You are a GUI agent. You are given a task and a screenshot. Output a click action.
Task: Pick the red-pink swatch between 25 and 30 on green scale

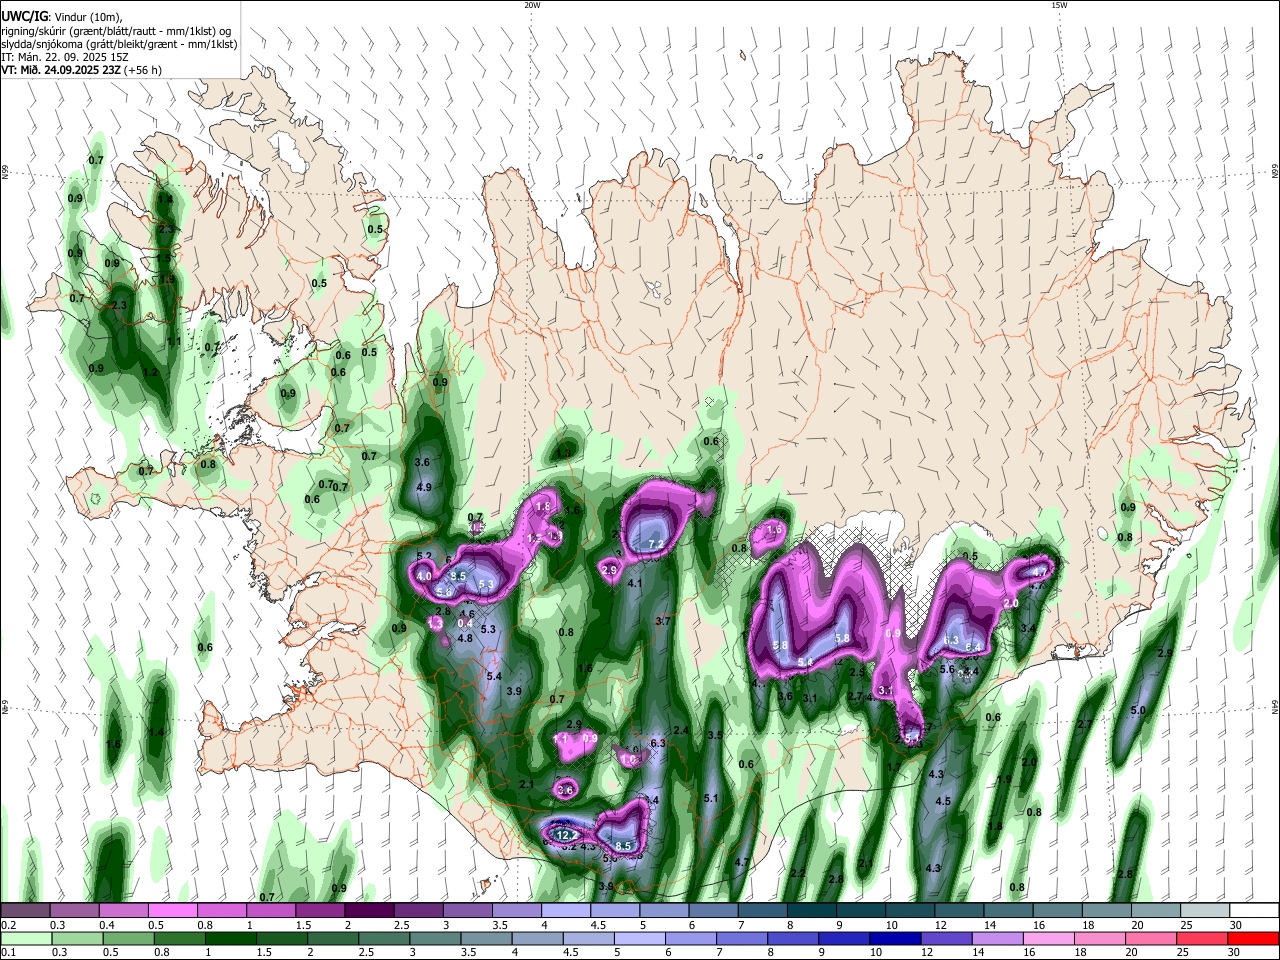point(1203,938)
